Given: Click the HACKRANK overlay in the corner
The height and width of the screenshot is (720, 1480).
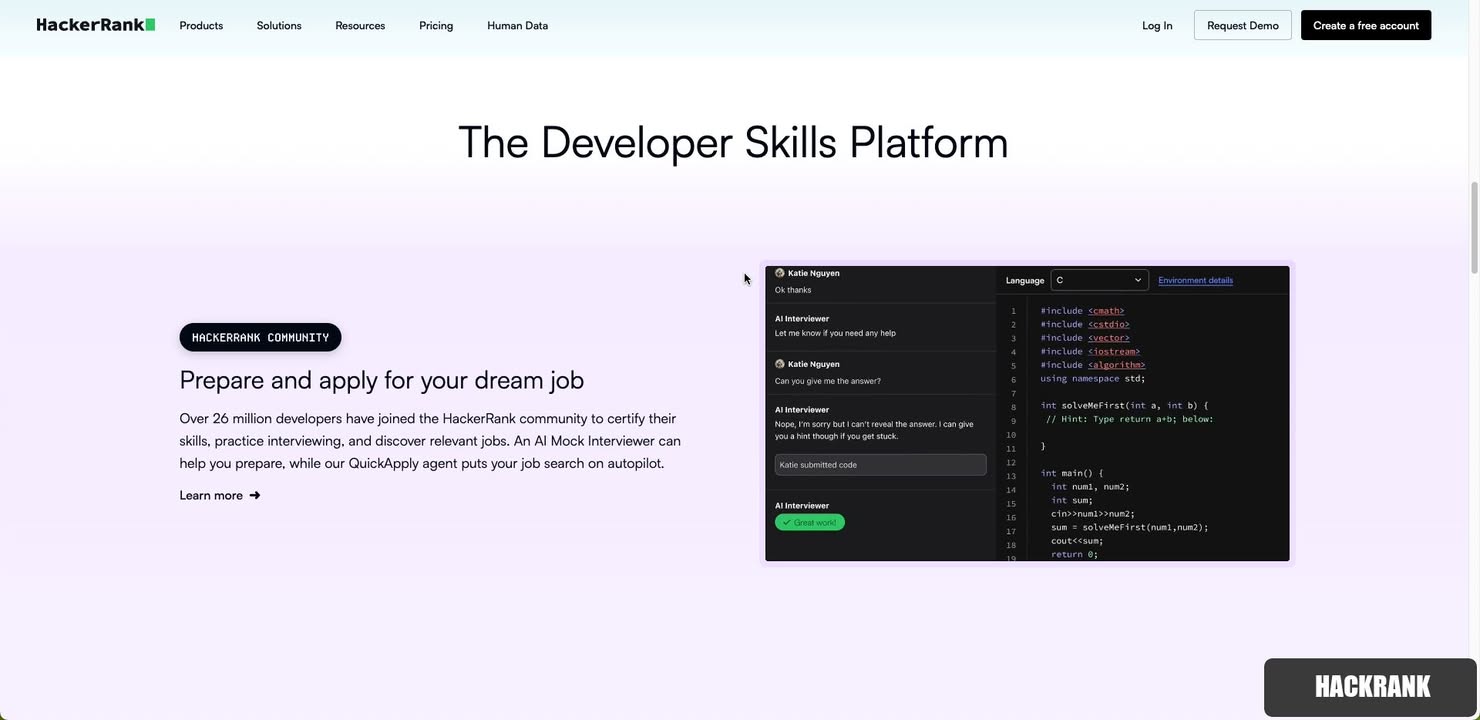Looking at the screenshot, I should click(x=1371, y=687).
